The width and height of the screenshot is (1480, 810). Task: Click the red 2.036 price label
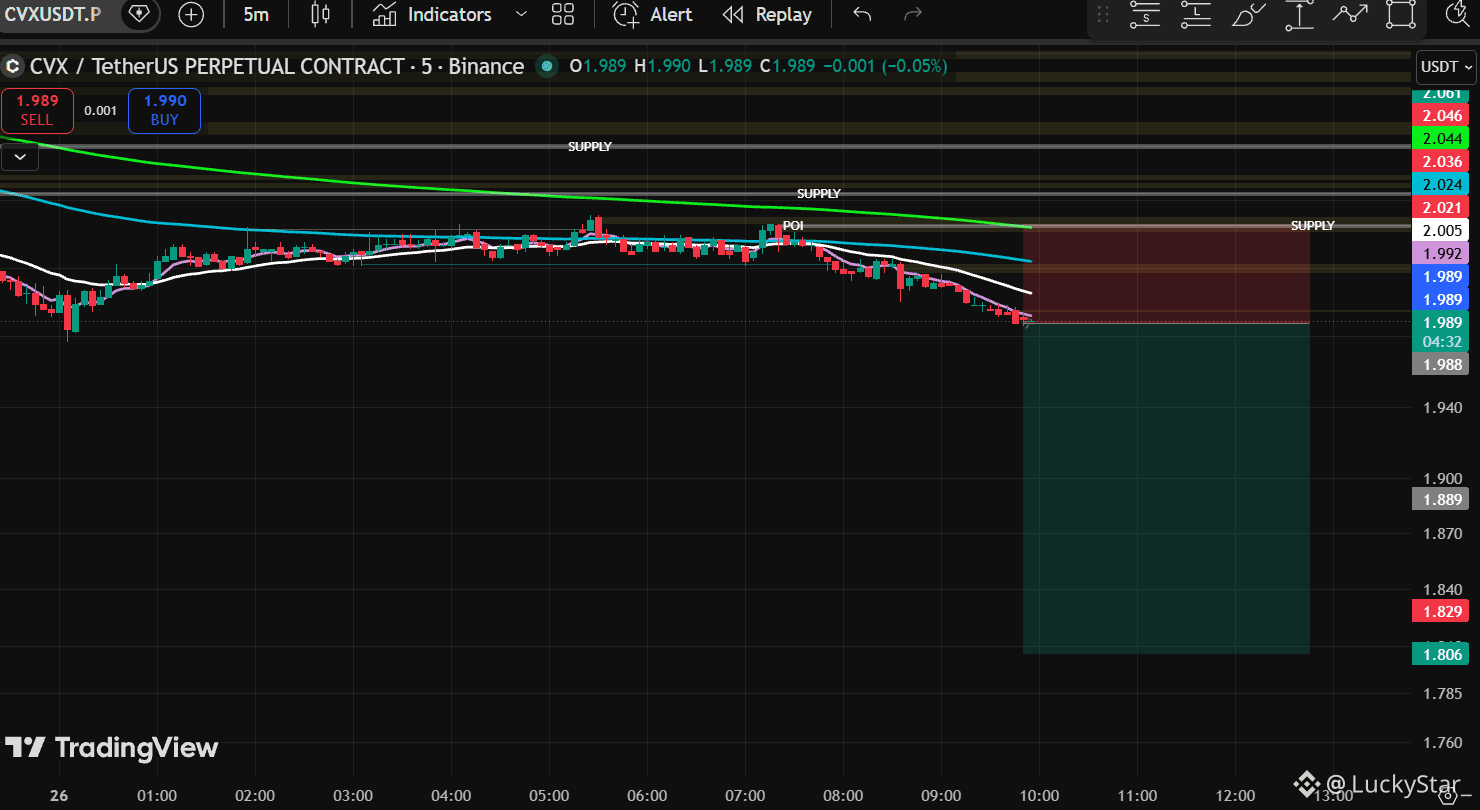pyautogui.click(x=1443, y=162)
